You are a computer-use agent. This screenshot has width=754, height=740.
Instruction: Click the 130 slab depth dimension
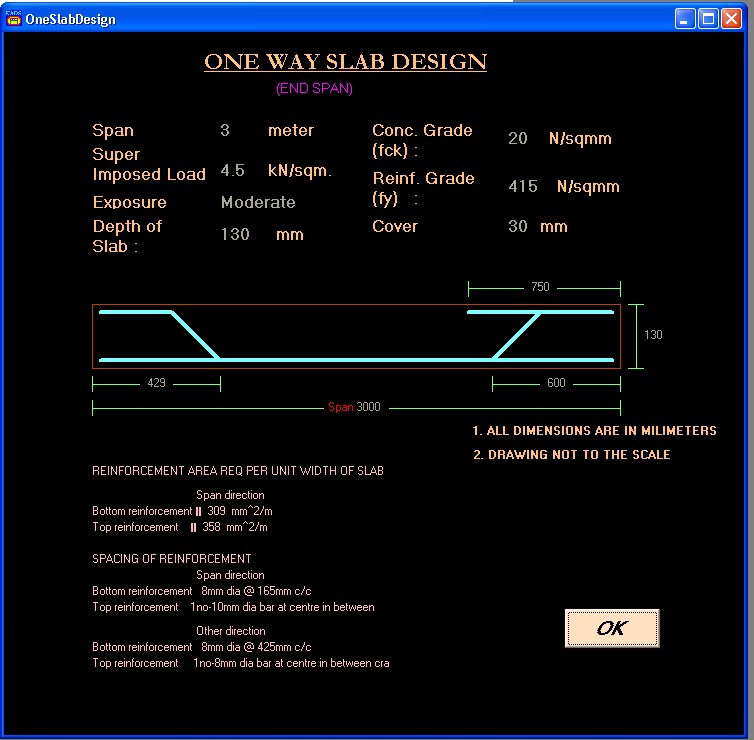653,335
